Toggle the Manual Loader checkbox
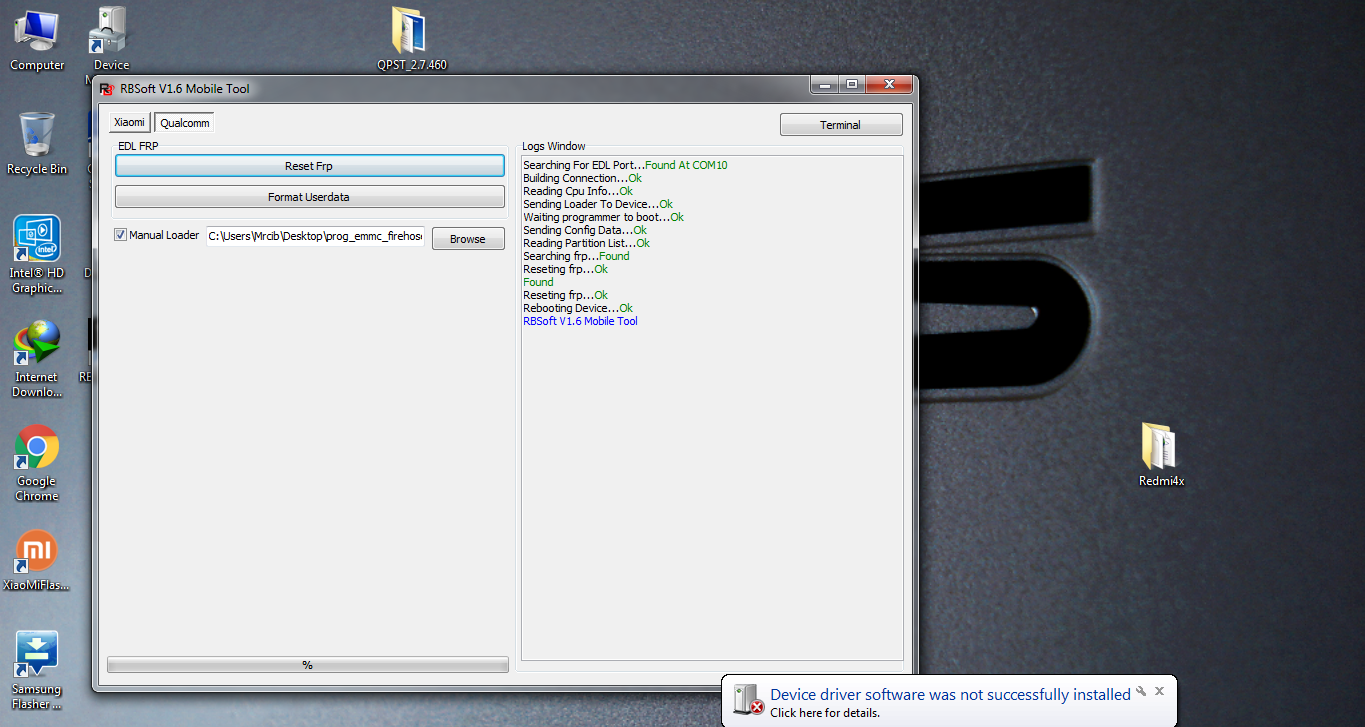 pyautogui.click(x=121, y=235)
